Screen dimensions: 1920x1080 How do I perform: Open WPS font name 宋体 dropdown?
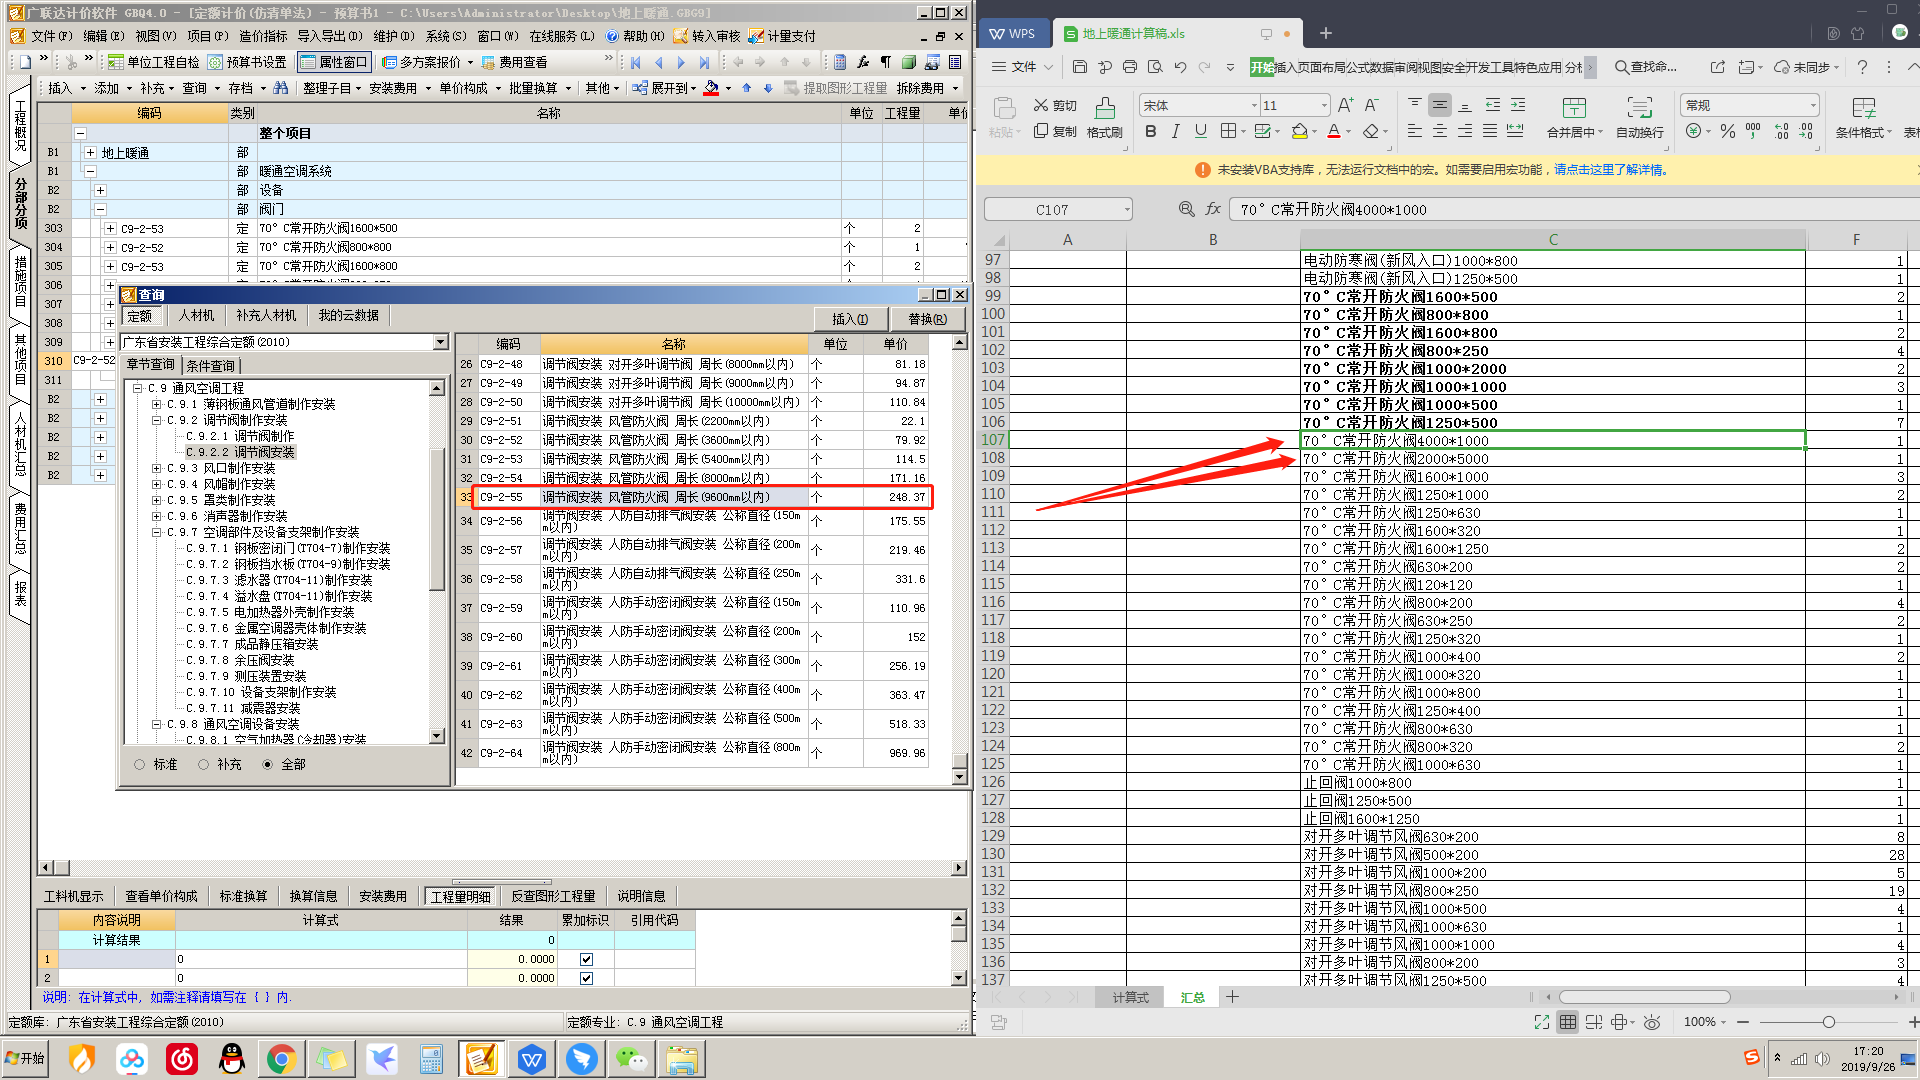[1254, 105]
